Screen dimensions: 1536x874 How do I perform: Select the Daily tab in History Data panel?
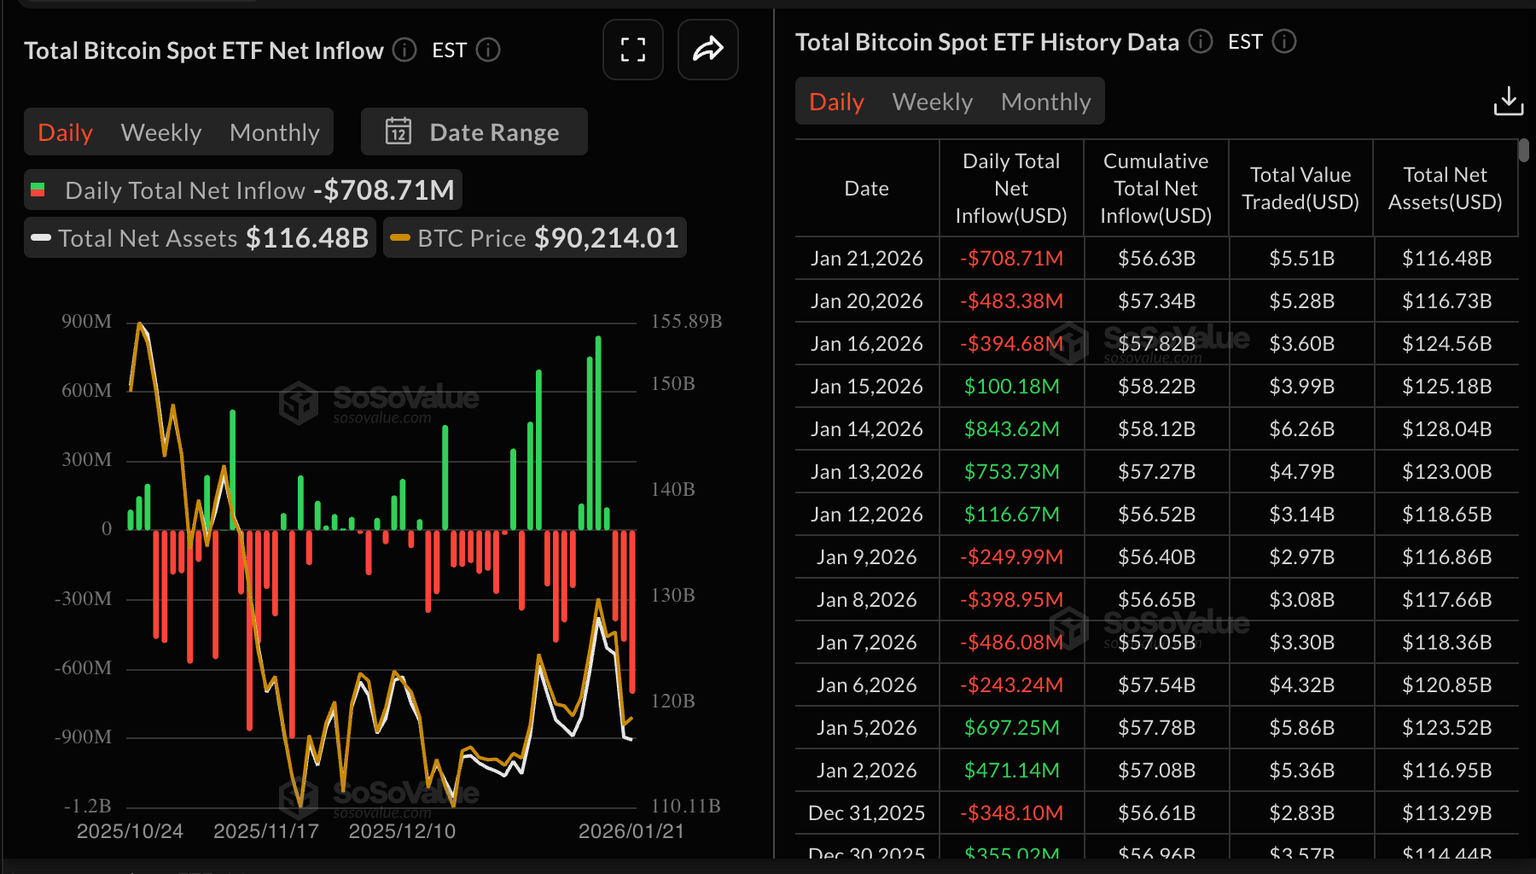pos(836,102)
